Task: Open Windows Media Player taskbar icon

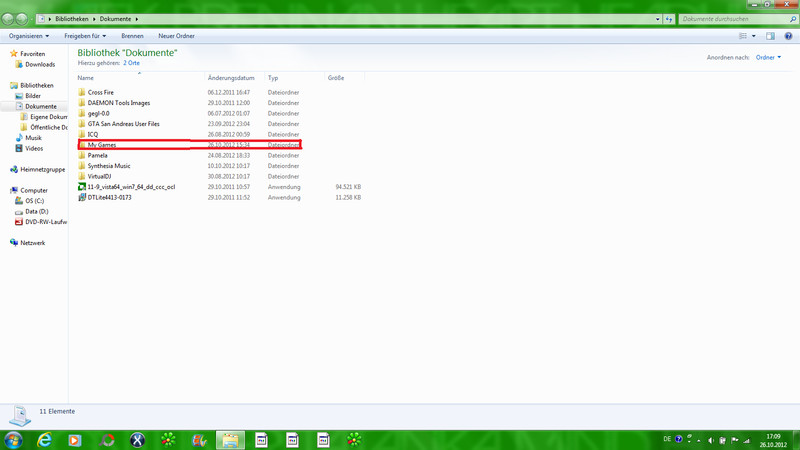Action: pyautogui.click(x=75, y=440)
